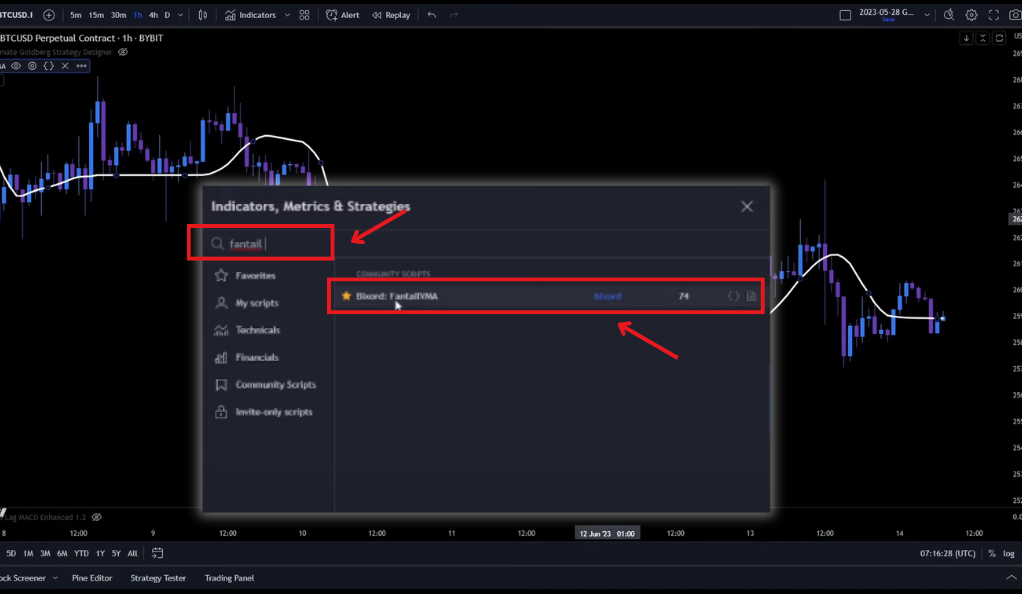Open the saved layout name dropdown arrow

pyautogui.click(x=927, y=15)
